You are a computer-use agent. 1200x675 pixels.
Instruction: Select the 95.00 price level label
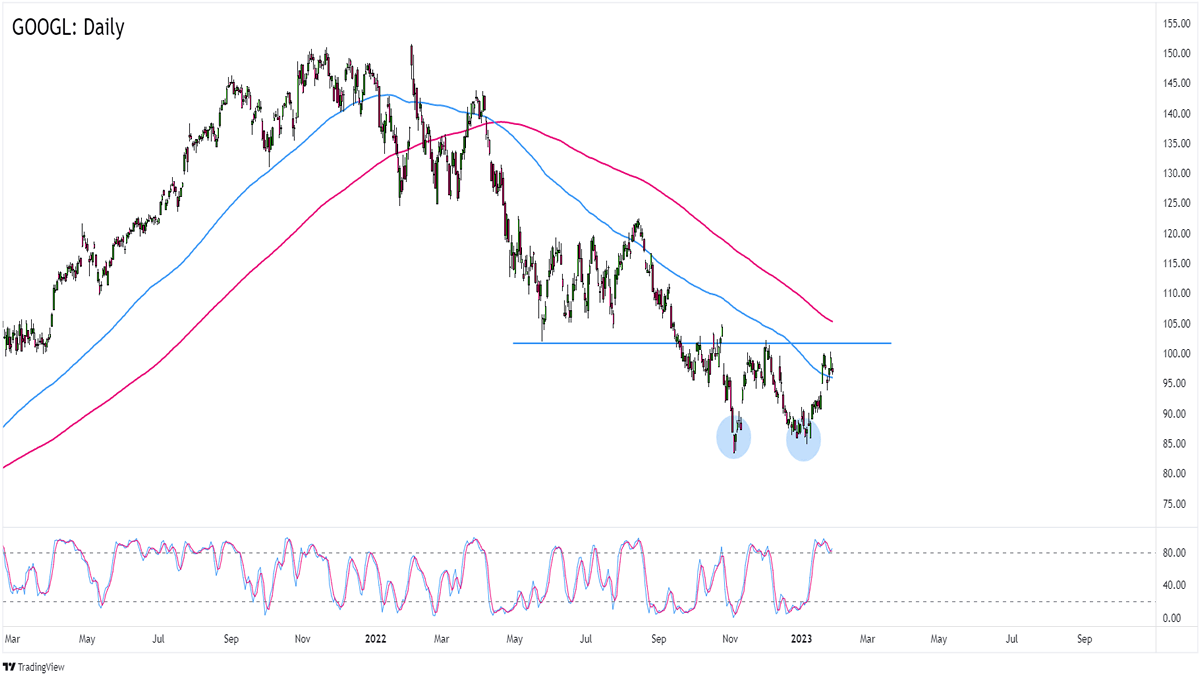[1173, 383]
